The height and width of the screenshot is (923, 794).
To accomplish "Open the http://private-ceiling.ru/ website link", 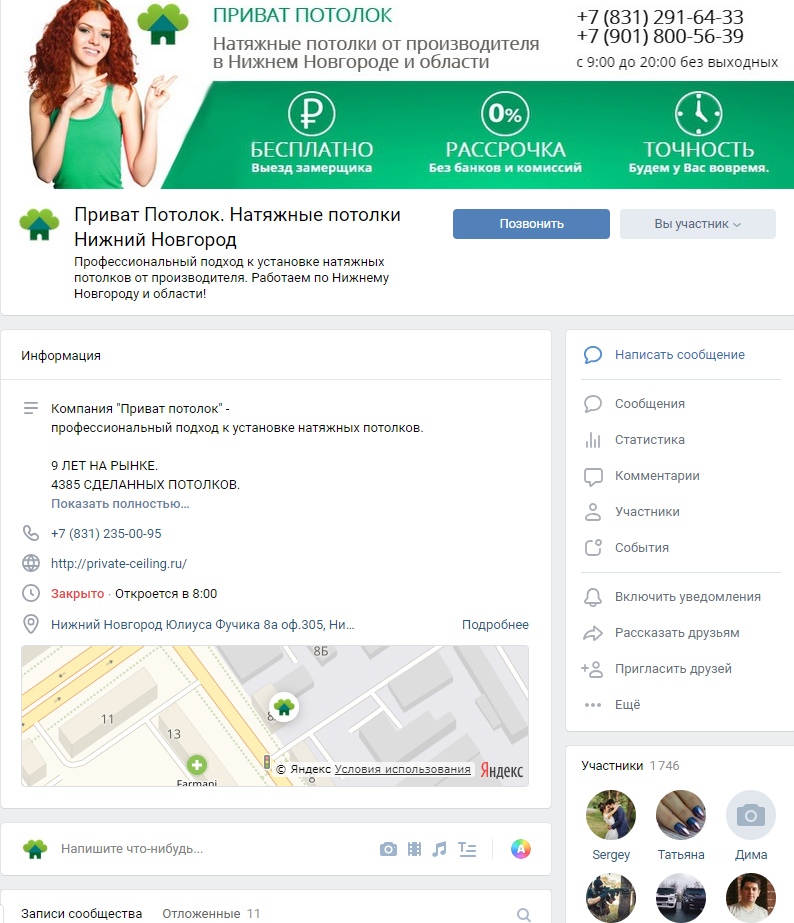I will 119,563.
